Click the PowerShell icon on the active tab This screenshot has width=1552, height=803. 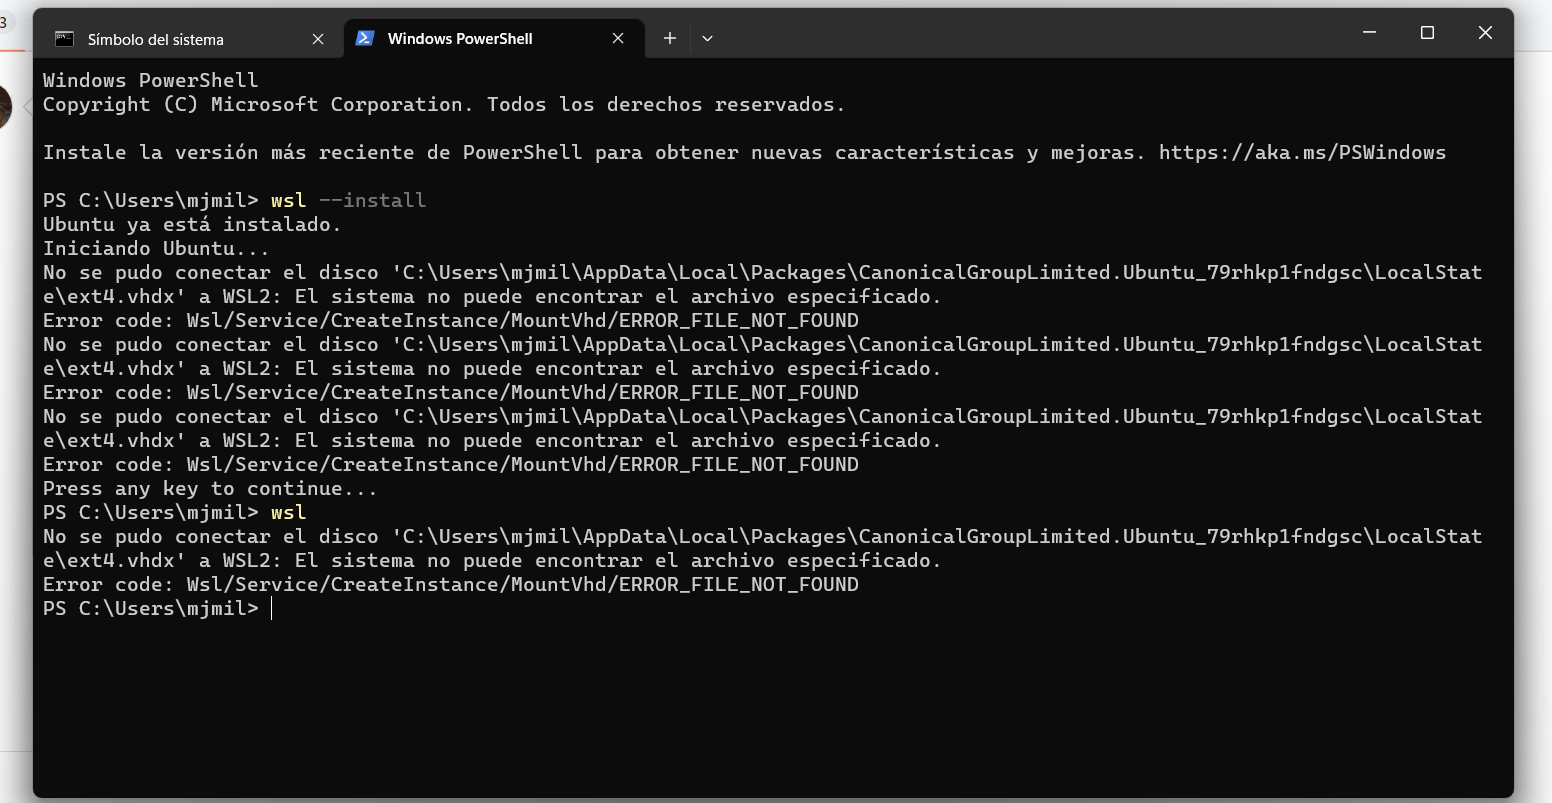364,38
